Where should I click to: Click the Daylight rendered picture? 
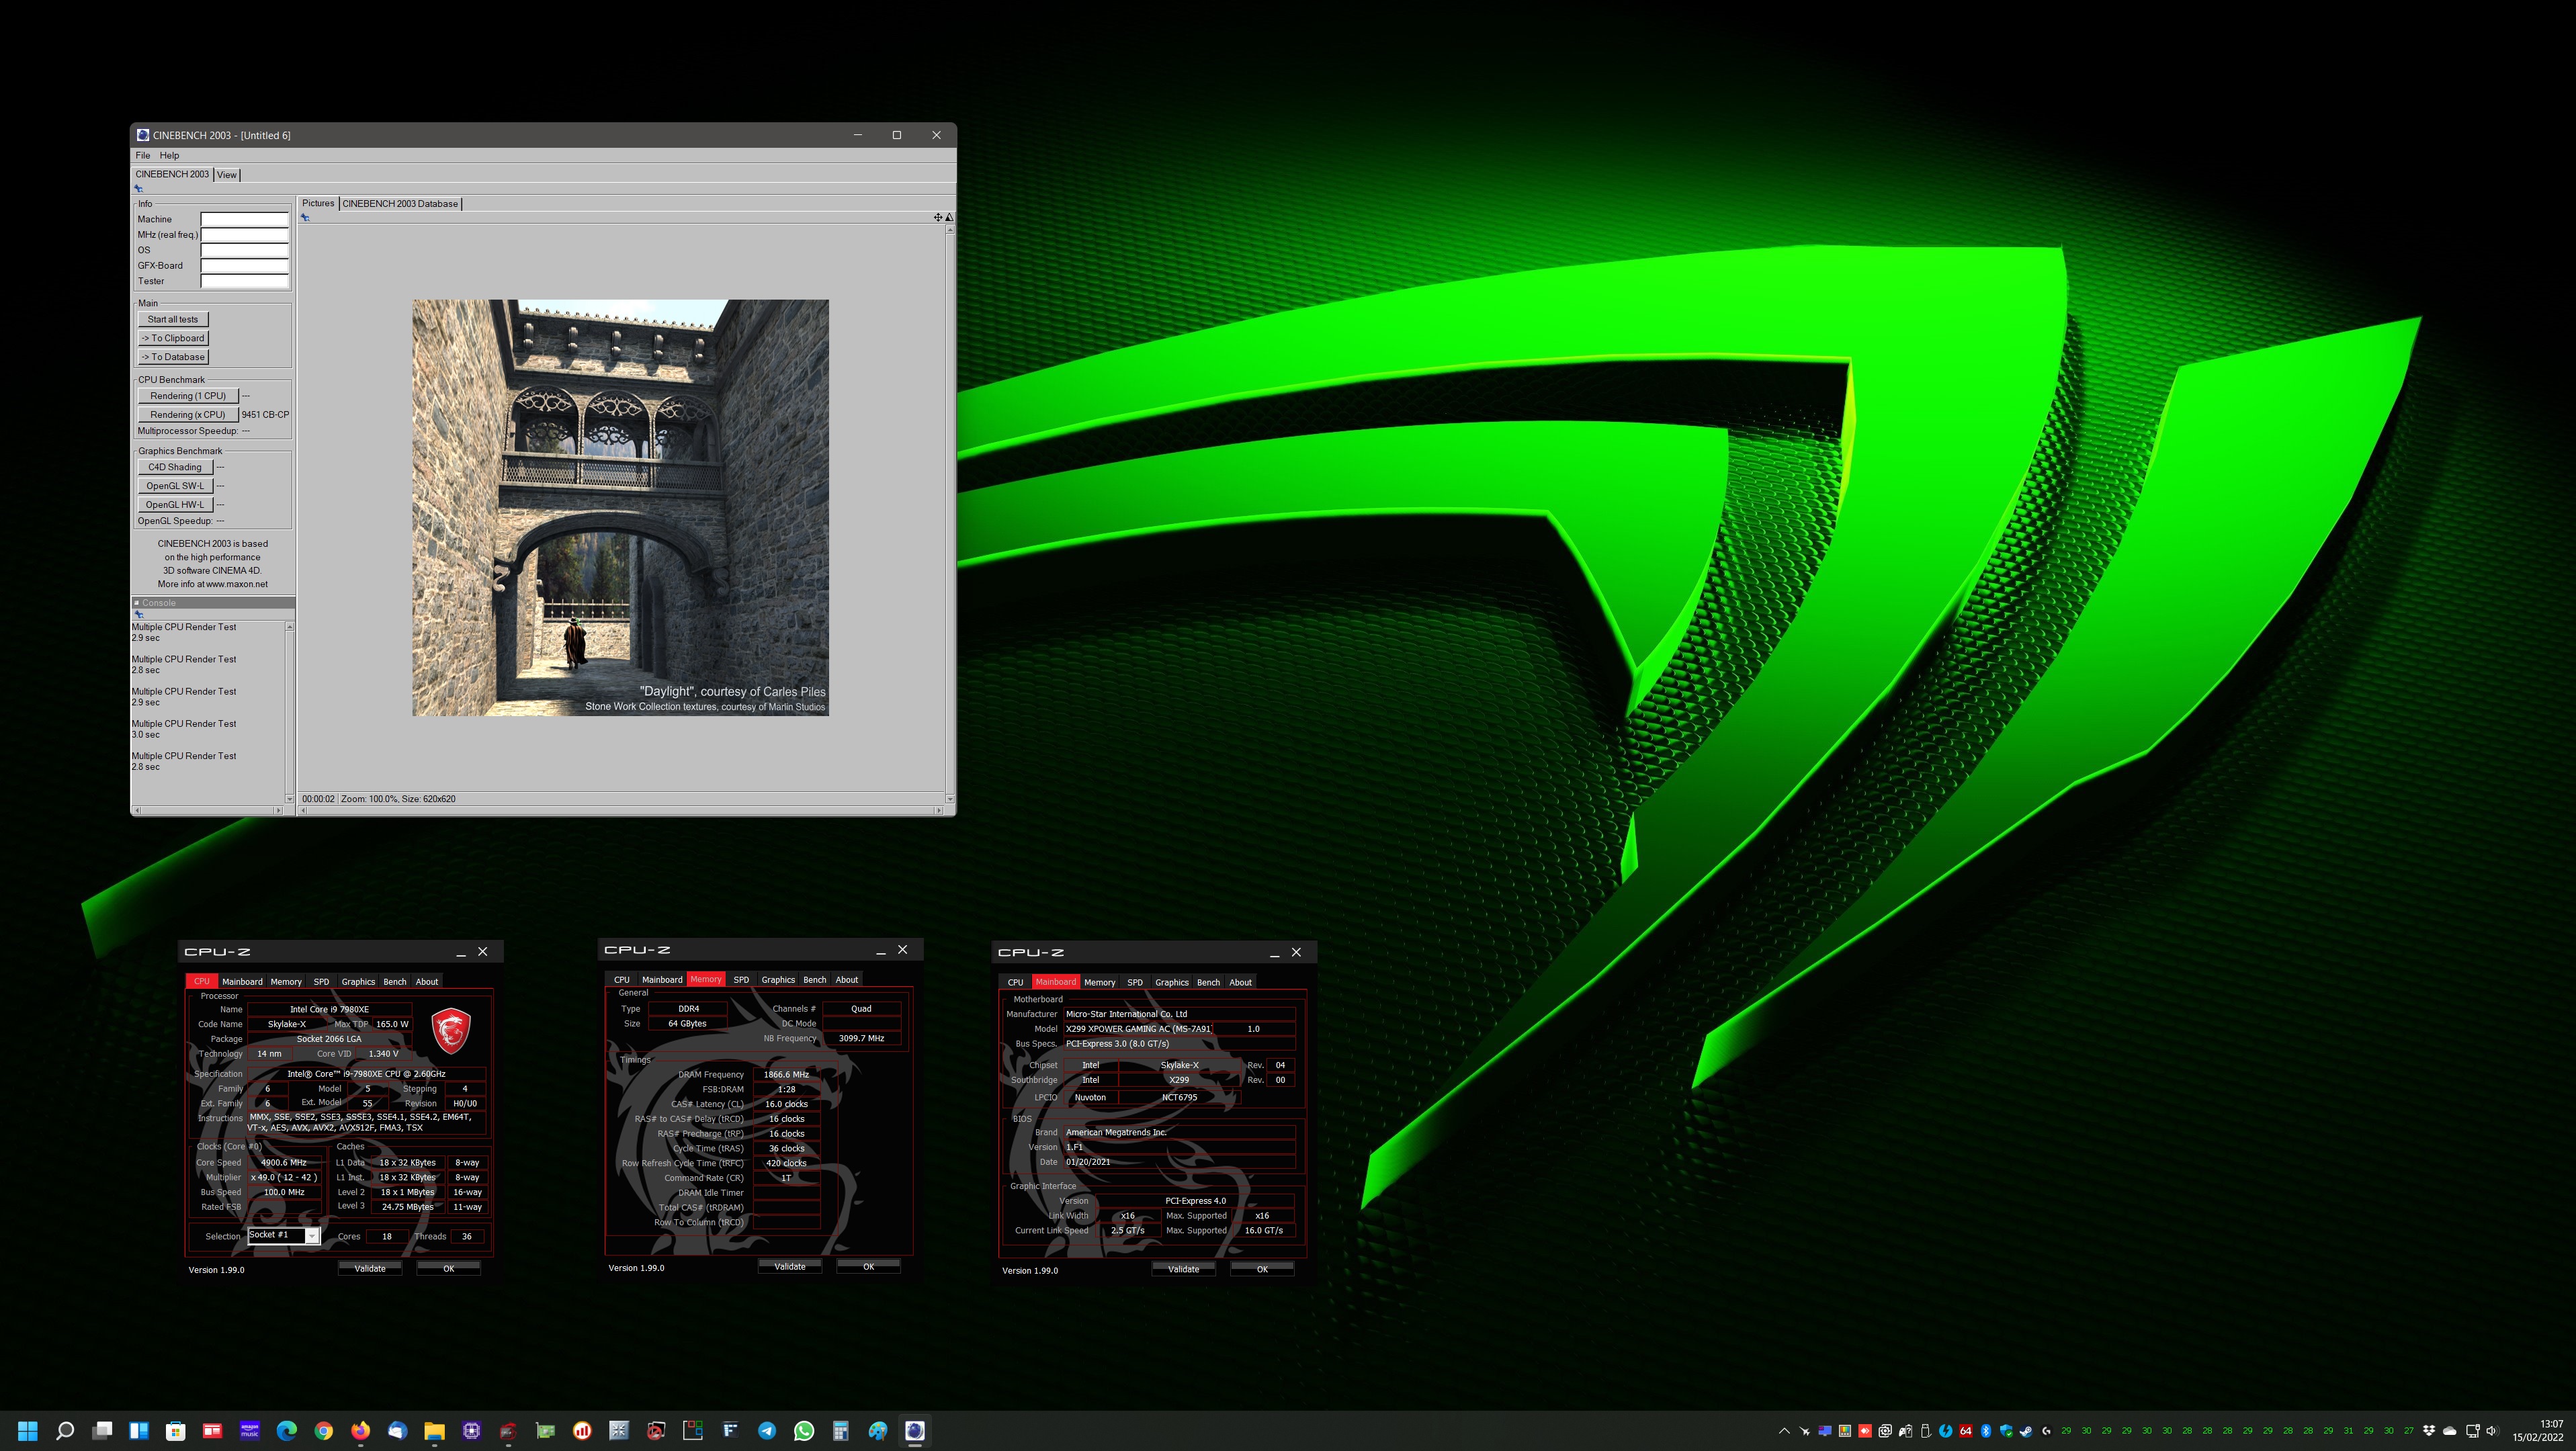click(620, 507)
